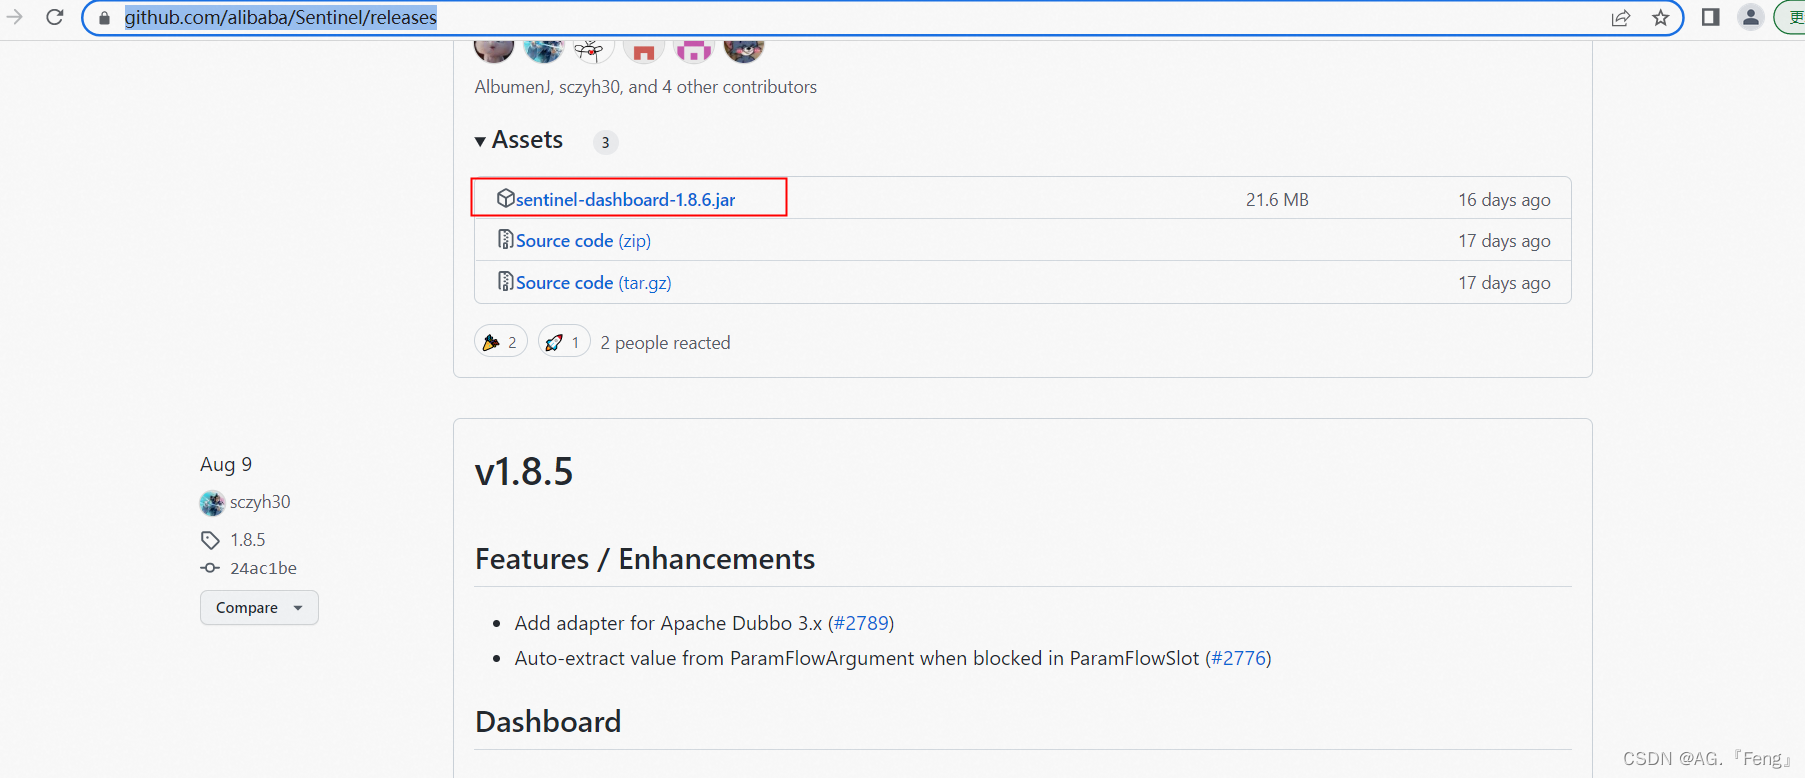Open the first contributor avatar
This screenshot has width=1805, height=778.
point(494,50)
